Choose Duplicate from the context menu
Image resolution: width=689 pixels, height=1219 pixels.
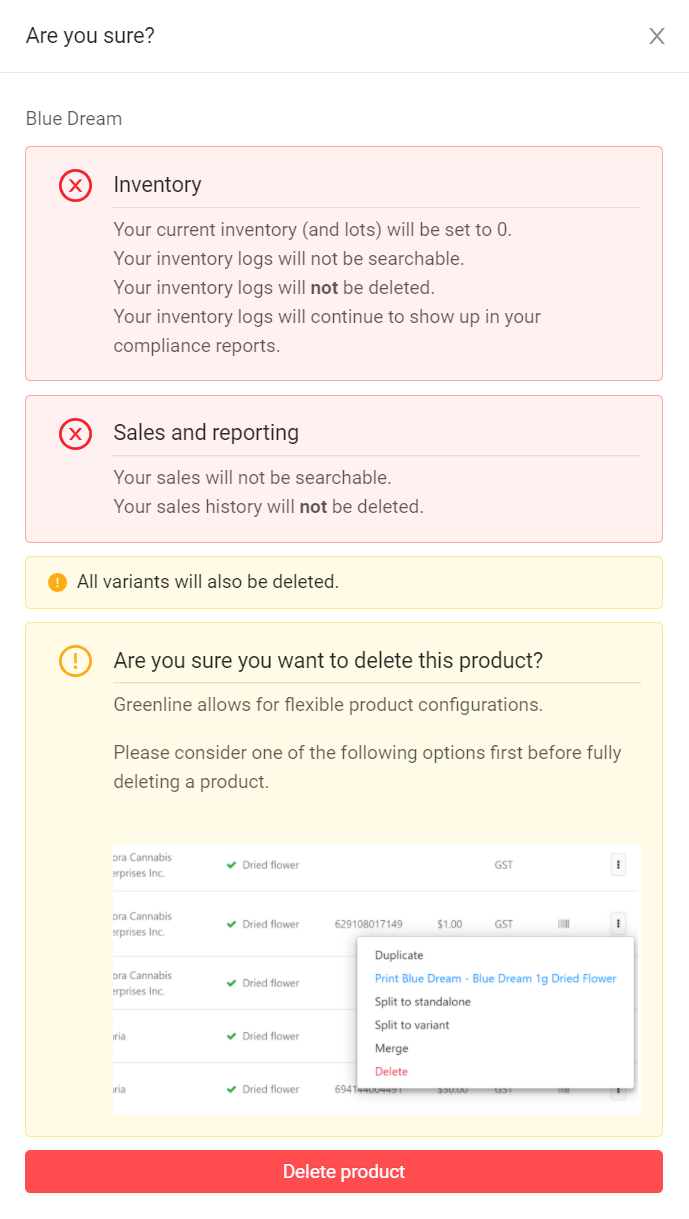399,955
